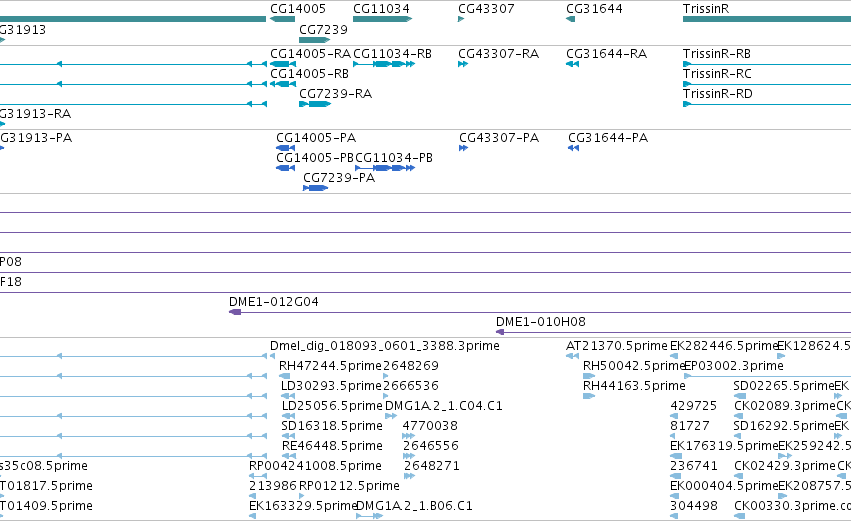The image size is (851, 521).
Task: Click the EK163329.5prime EST
Action: point(252,516)
